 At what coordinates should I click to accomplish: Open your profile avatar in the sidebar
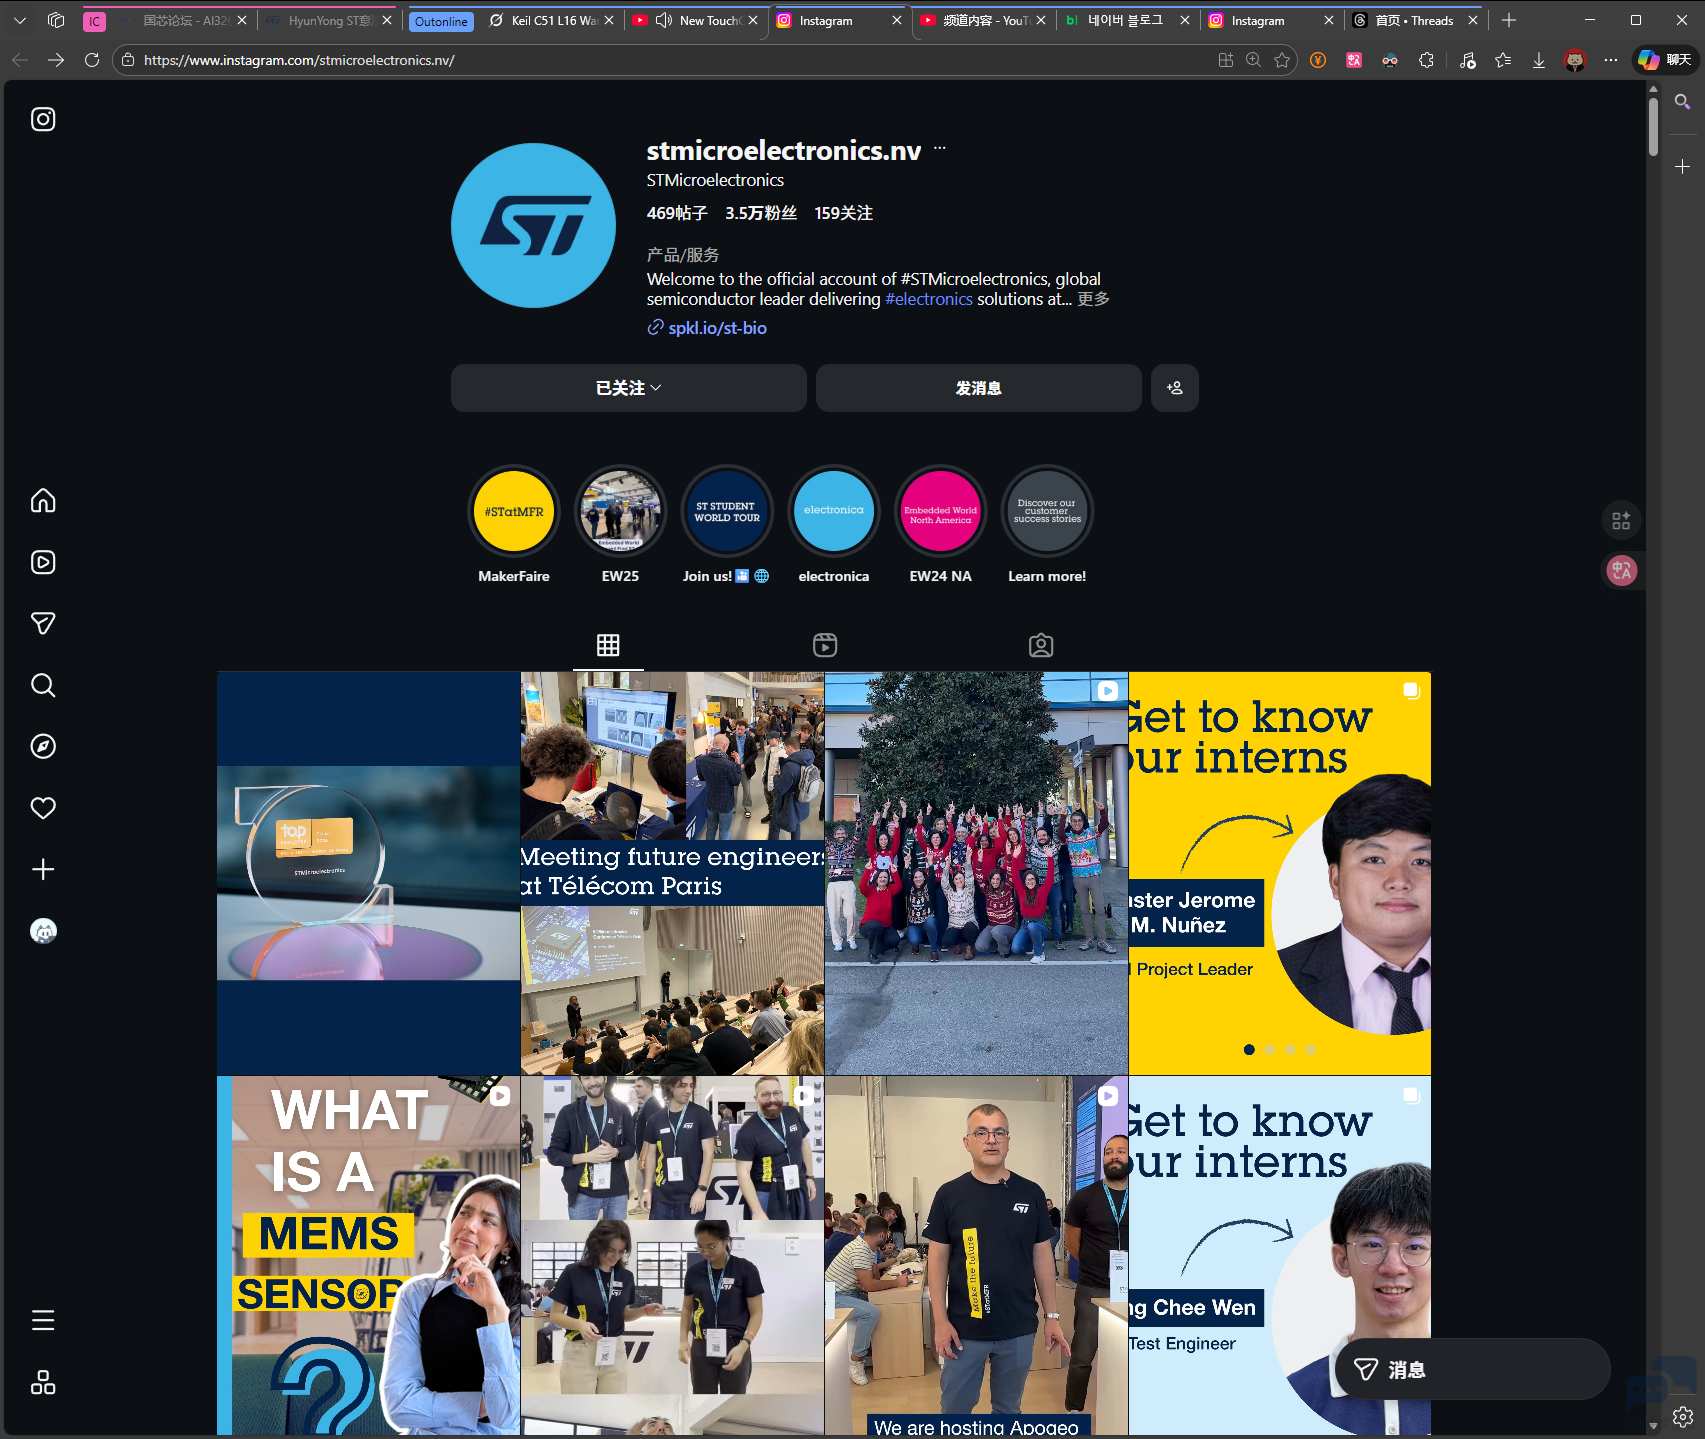click(x=43, y=931)
